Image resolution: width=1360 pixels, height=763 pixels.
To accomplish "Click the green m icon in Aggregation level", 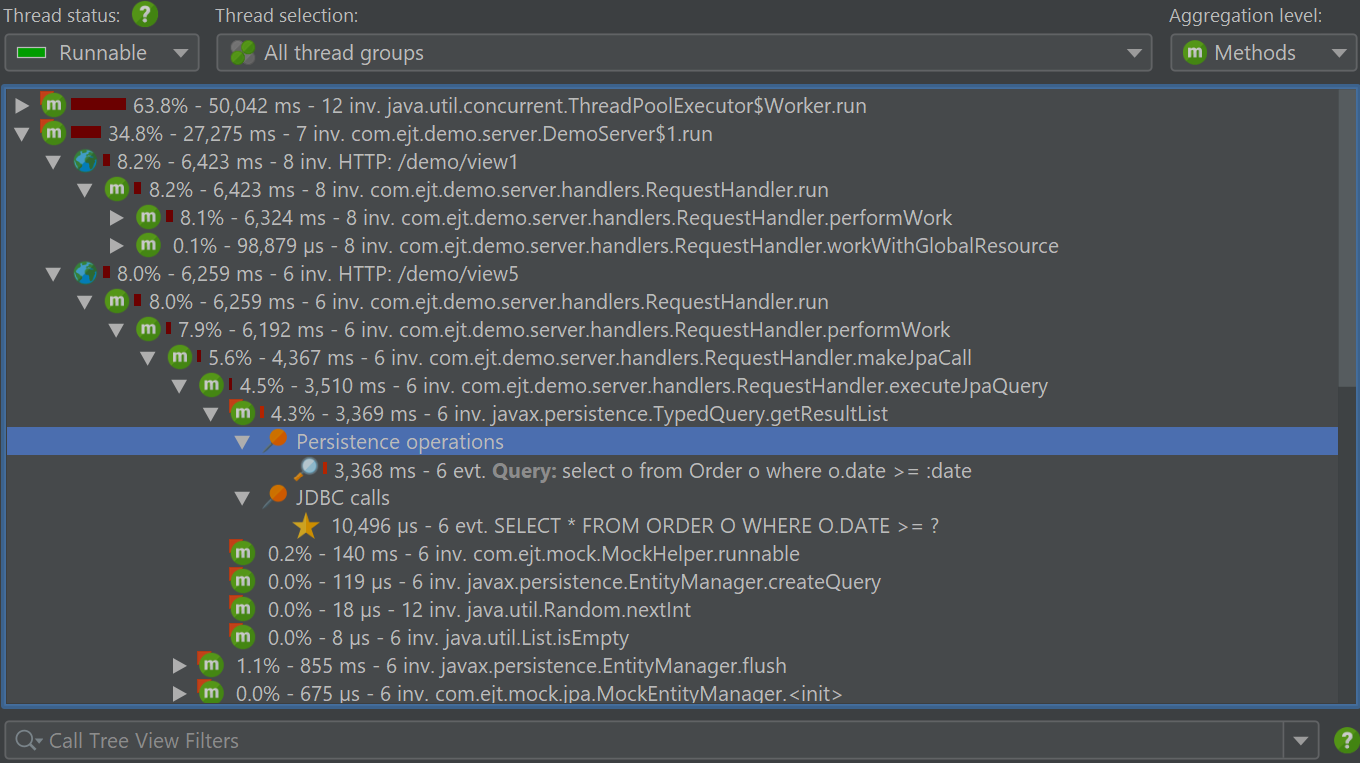I will (1194, 52).
